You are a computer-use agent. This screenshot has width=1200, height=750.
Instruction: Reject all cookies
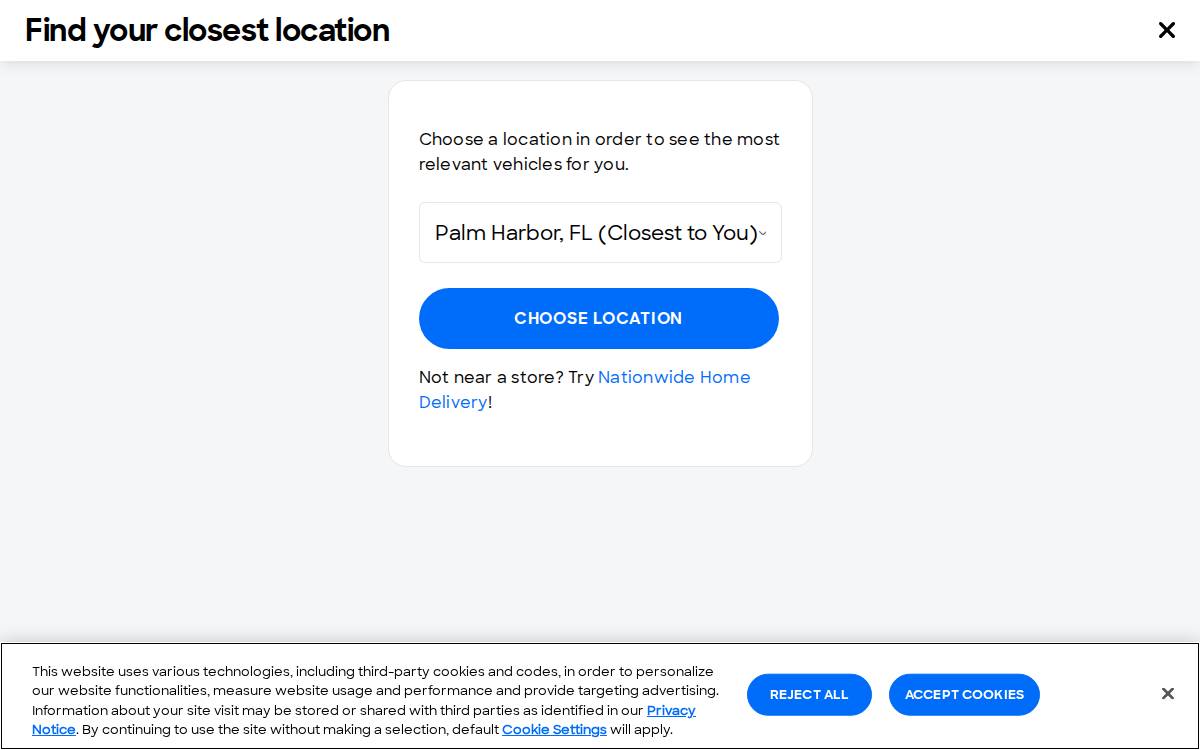pyautogui.click(x=809, y=695)
